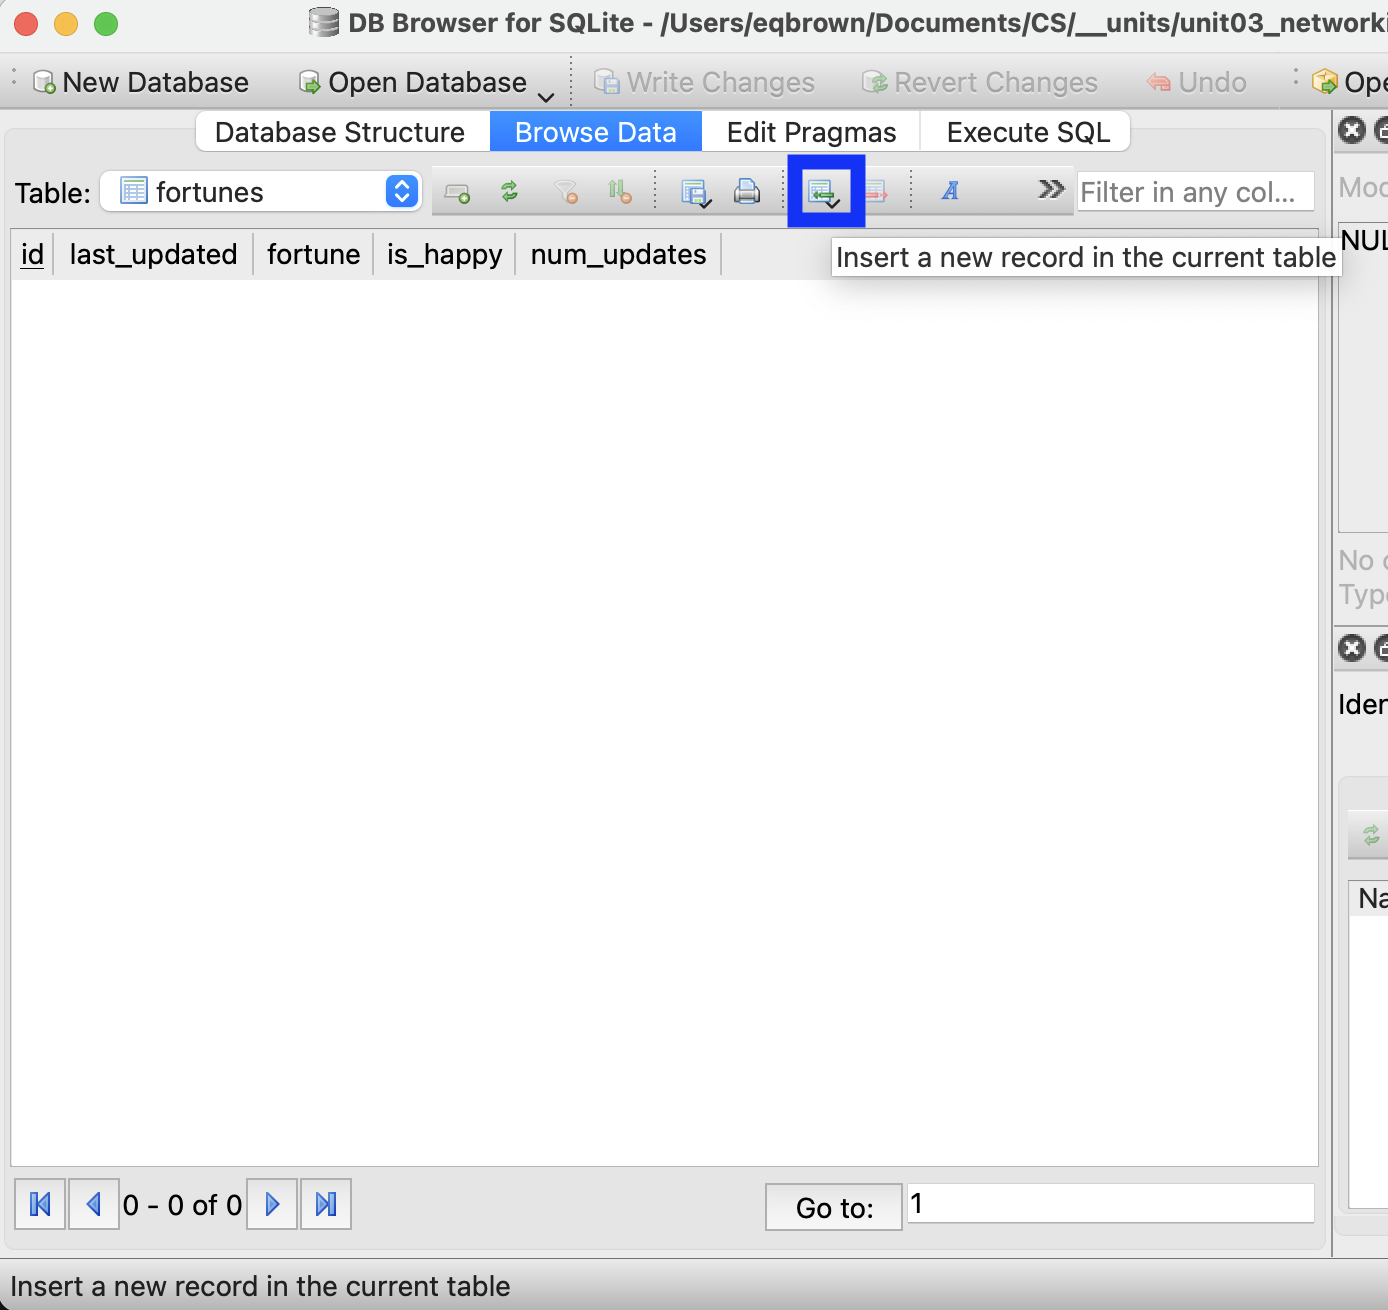Select the Browse Data tab

click(x=596, y=132)
